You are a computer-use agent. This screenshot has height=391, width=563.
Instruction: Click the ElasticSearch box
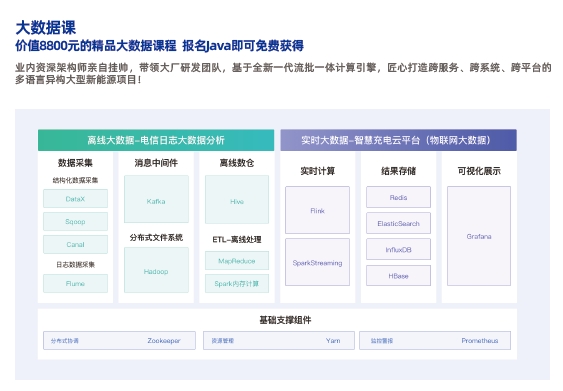coord(399,223)
